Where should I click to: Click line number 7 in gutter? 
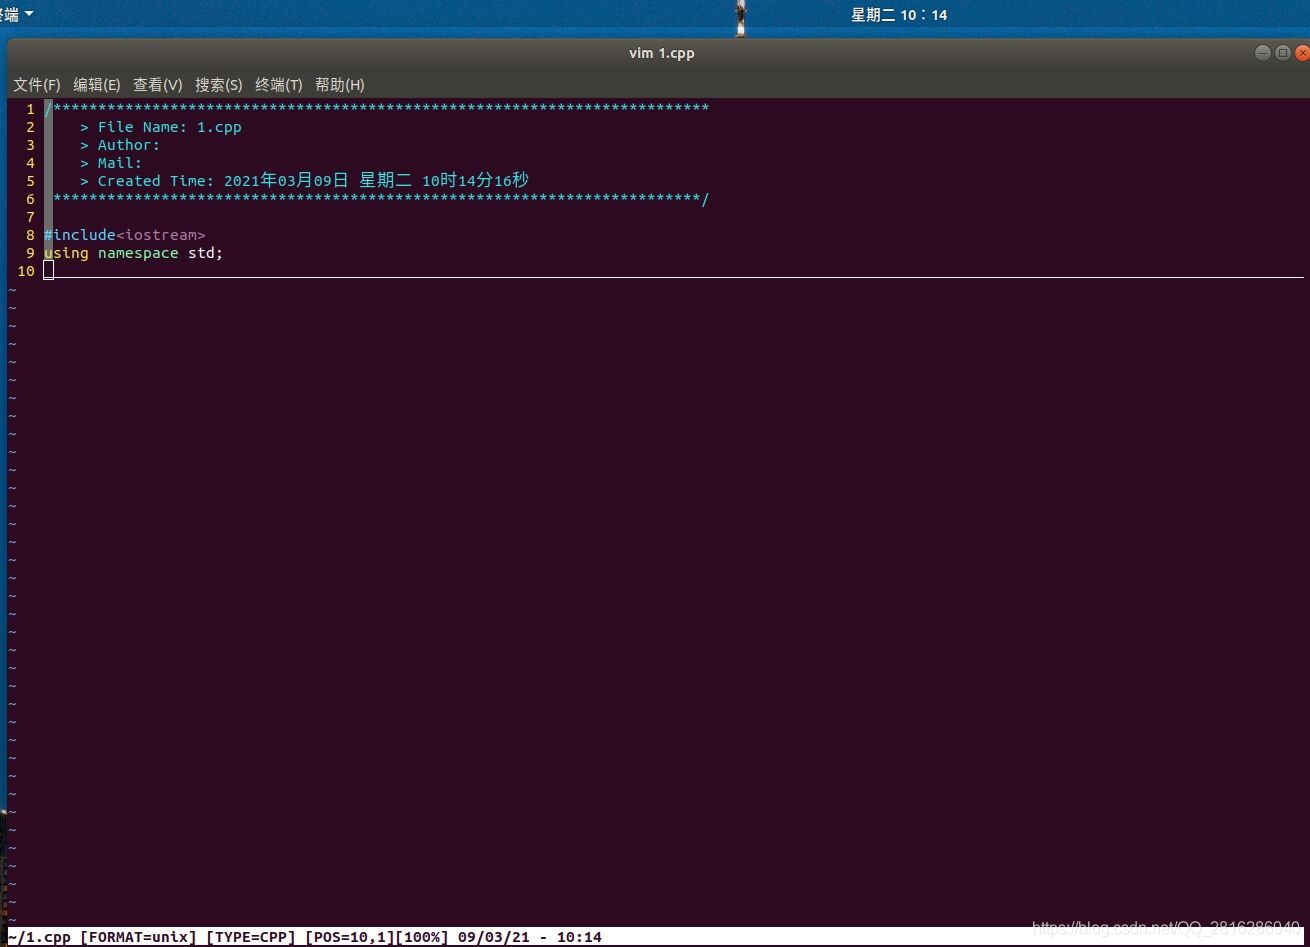[x=30, y=217]
